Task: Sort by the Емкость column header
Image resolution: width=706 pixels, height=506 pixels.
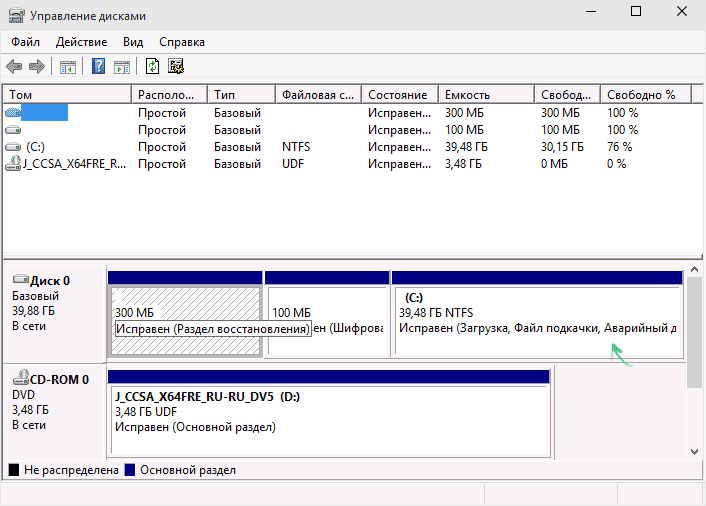Action: coord(487,95)
